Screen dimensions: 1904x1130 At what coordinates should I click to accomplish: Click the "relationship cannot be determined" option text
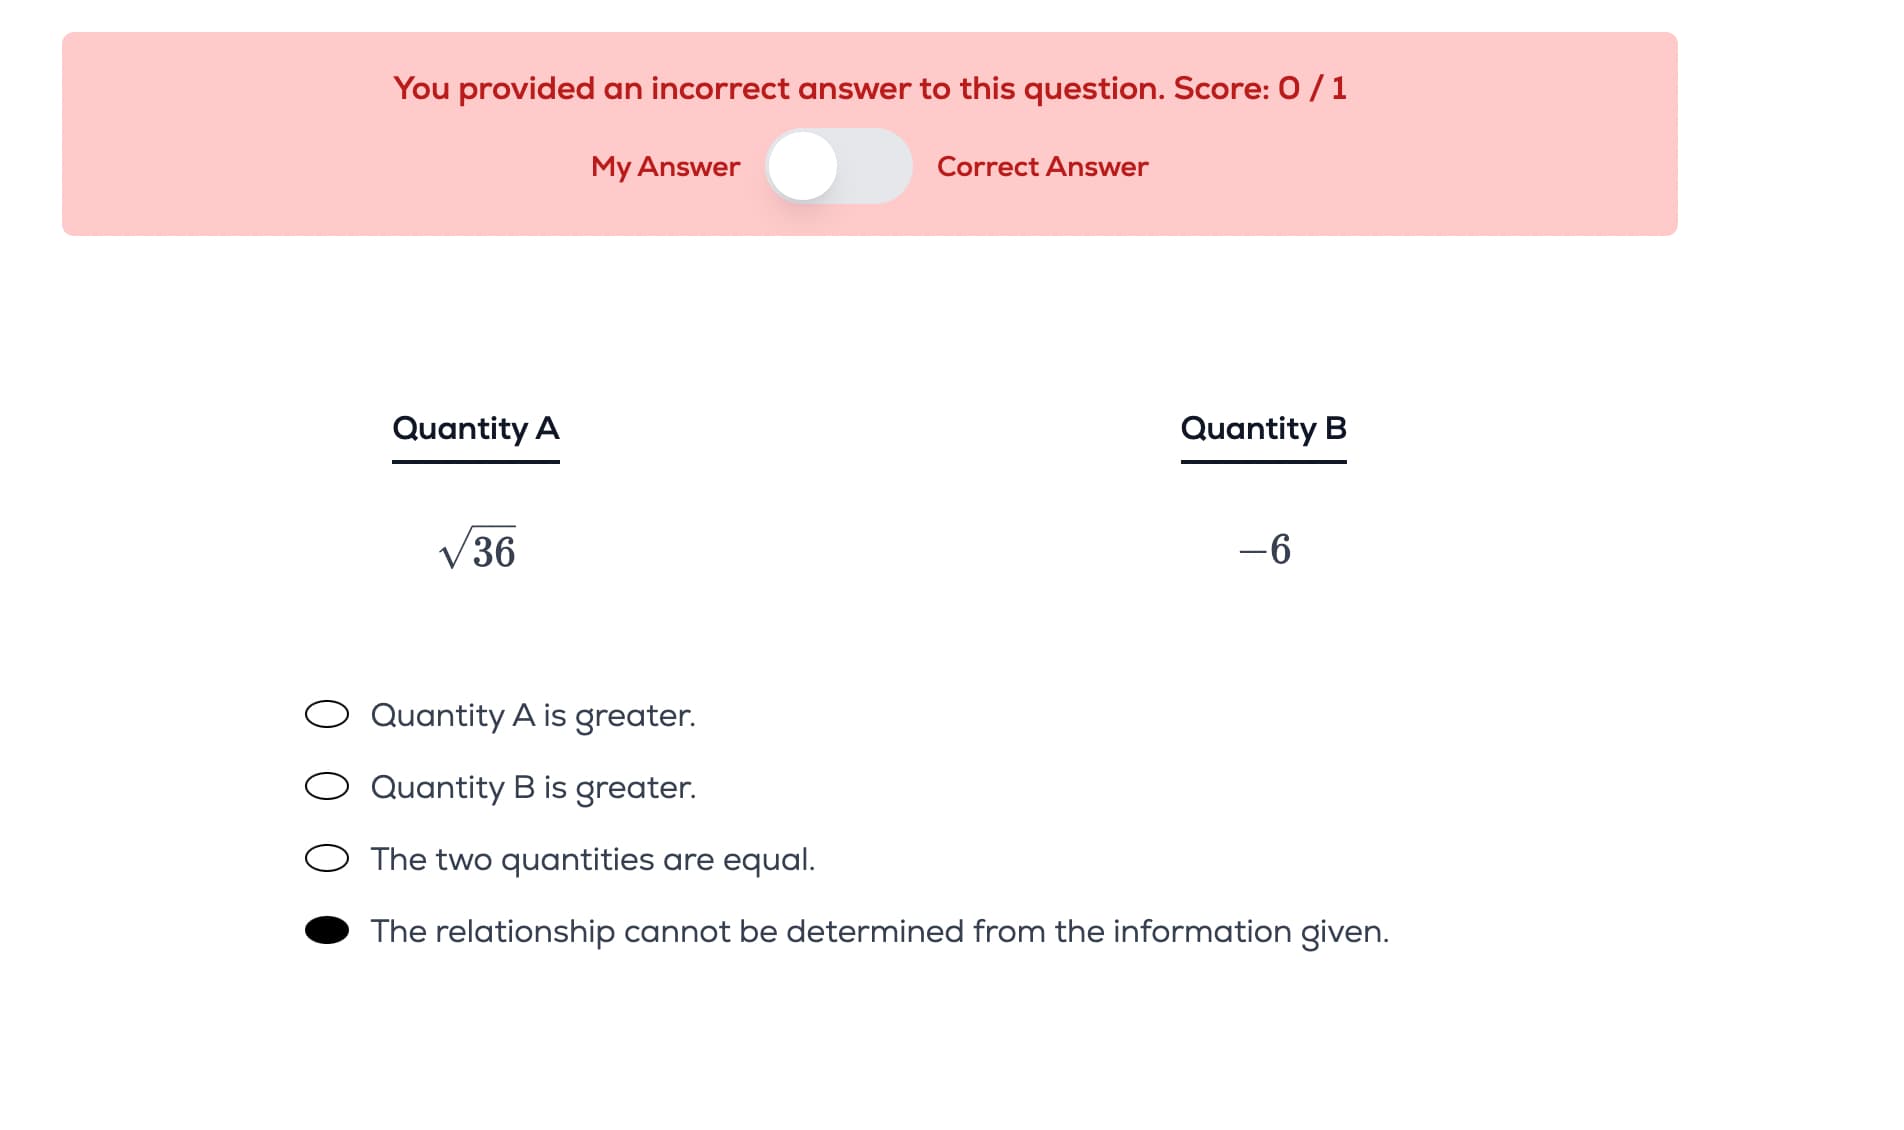(879, 931)
